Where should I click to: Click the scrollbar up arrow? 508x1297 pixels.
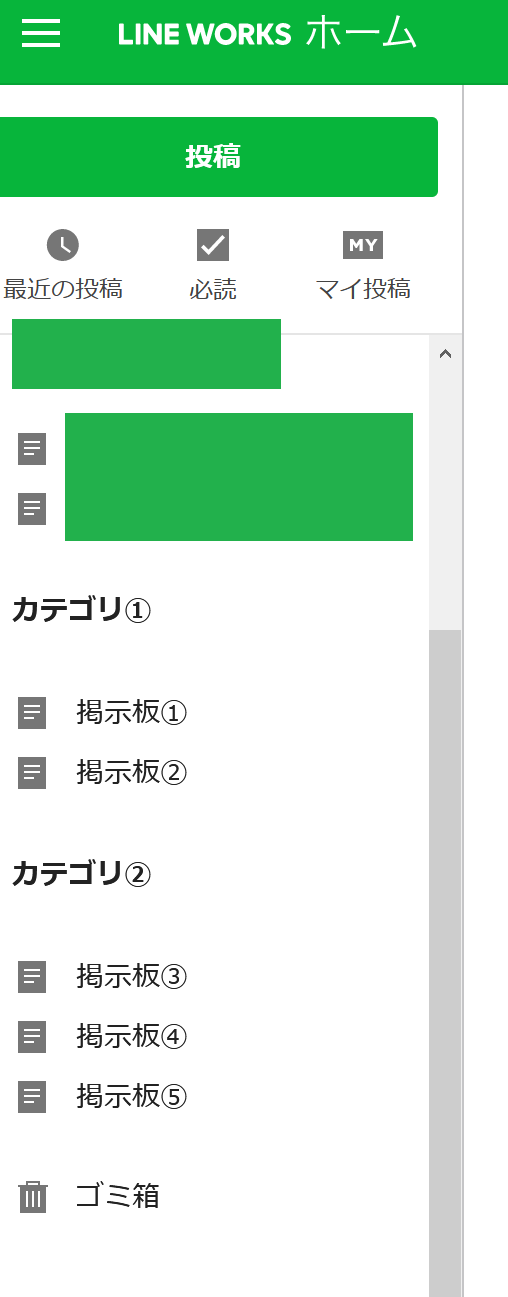[x=446, y=353]
